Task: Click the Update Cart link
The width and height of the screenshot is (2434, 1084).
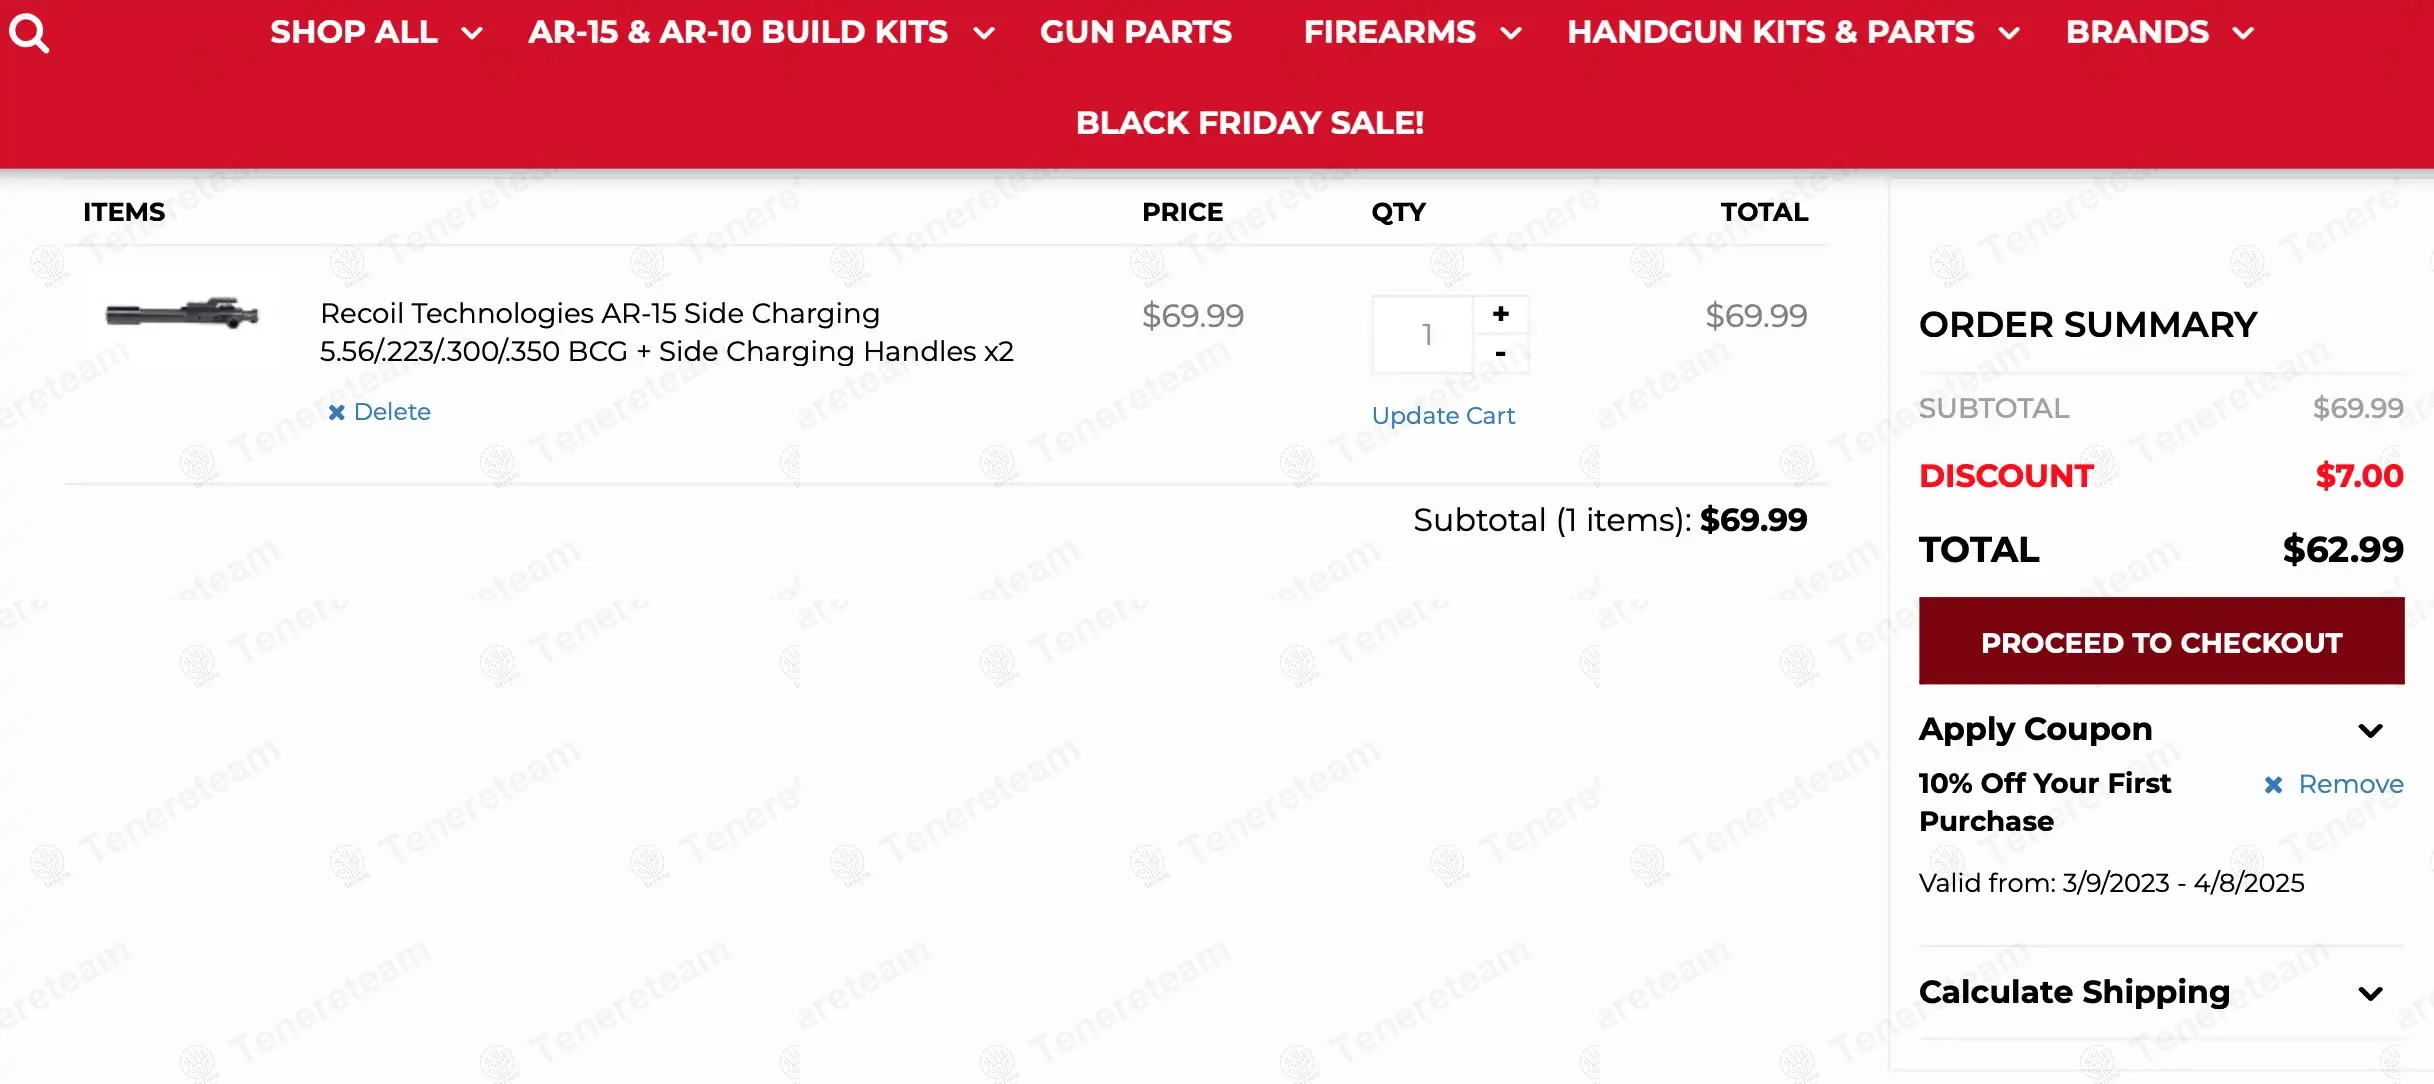Action: coord(1442,415)
